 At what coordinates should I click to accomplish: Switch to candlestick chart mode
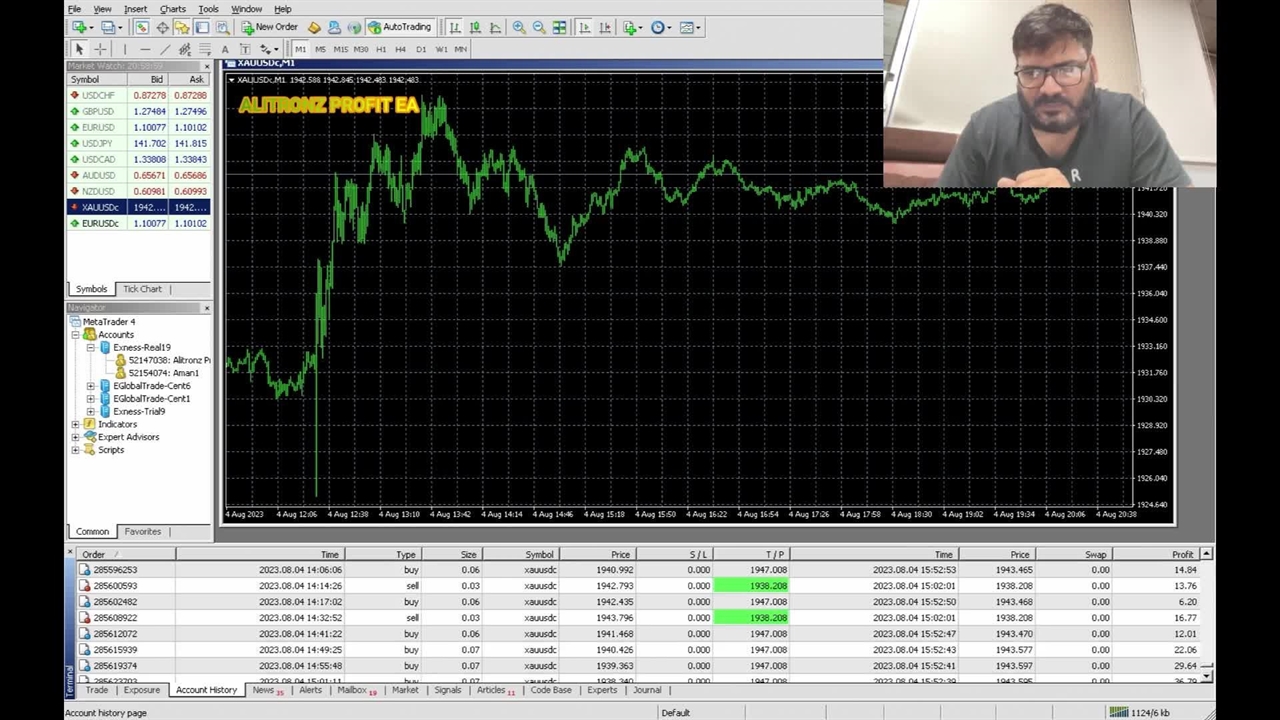(x=475, y=27)
